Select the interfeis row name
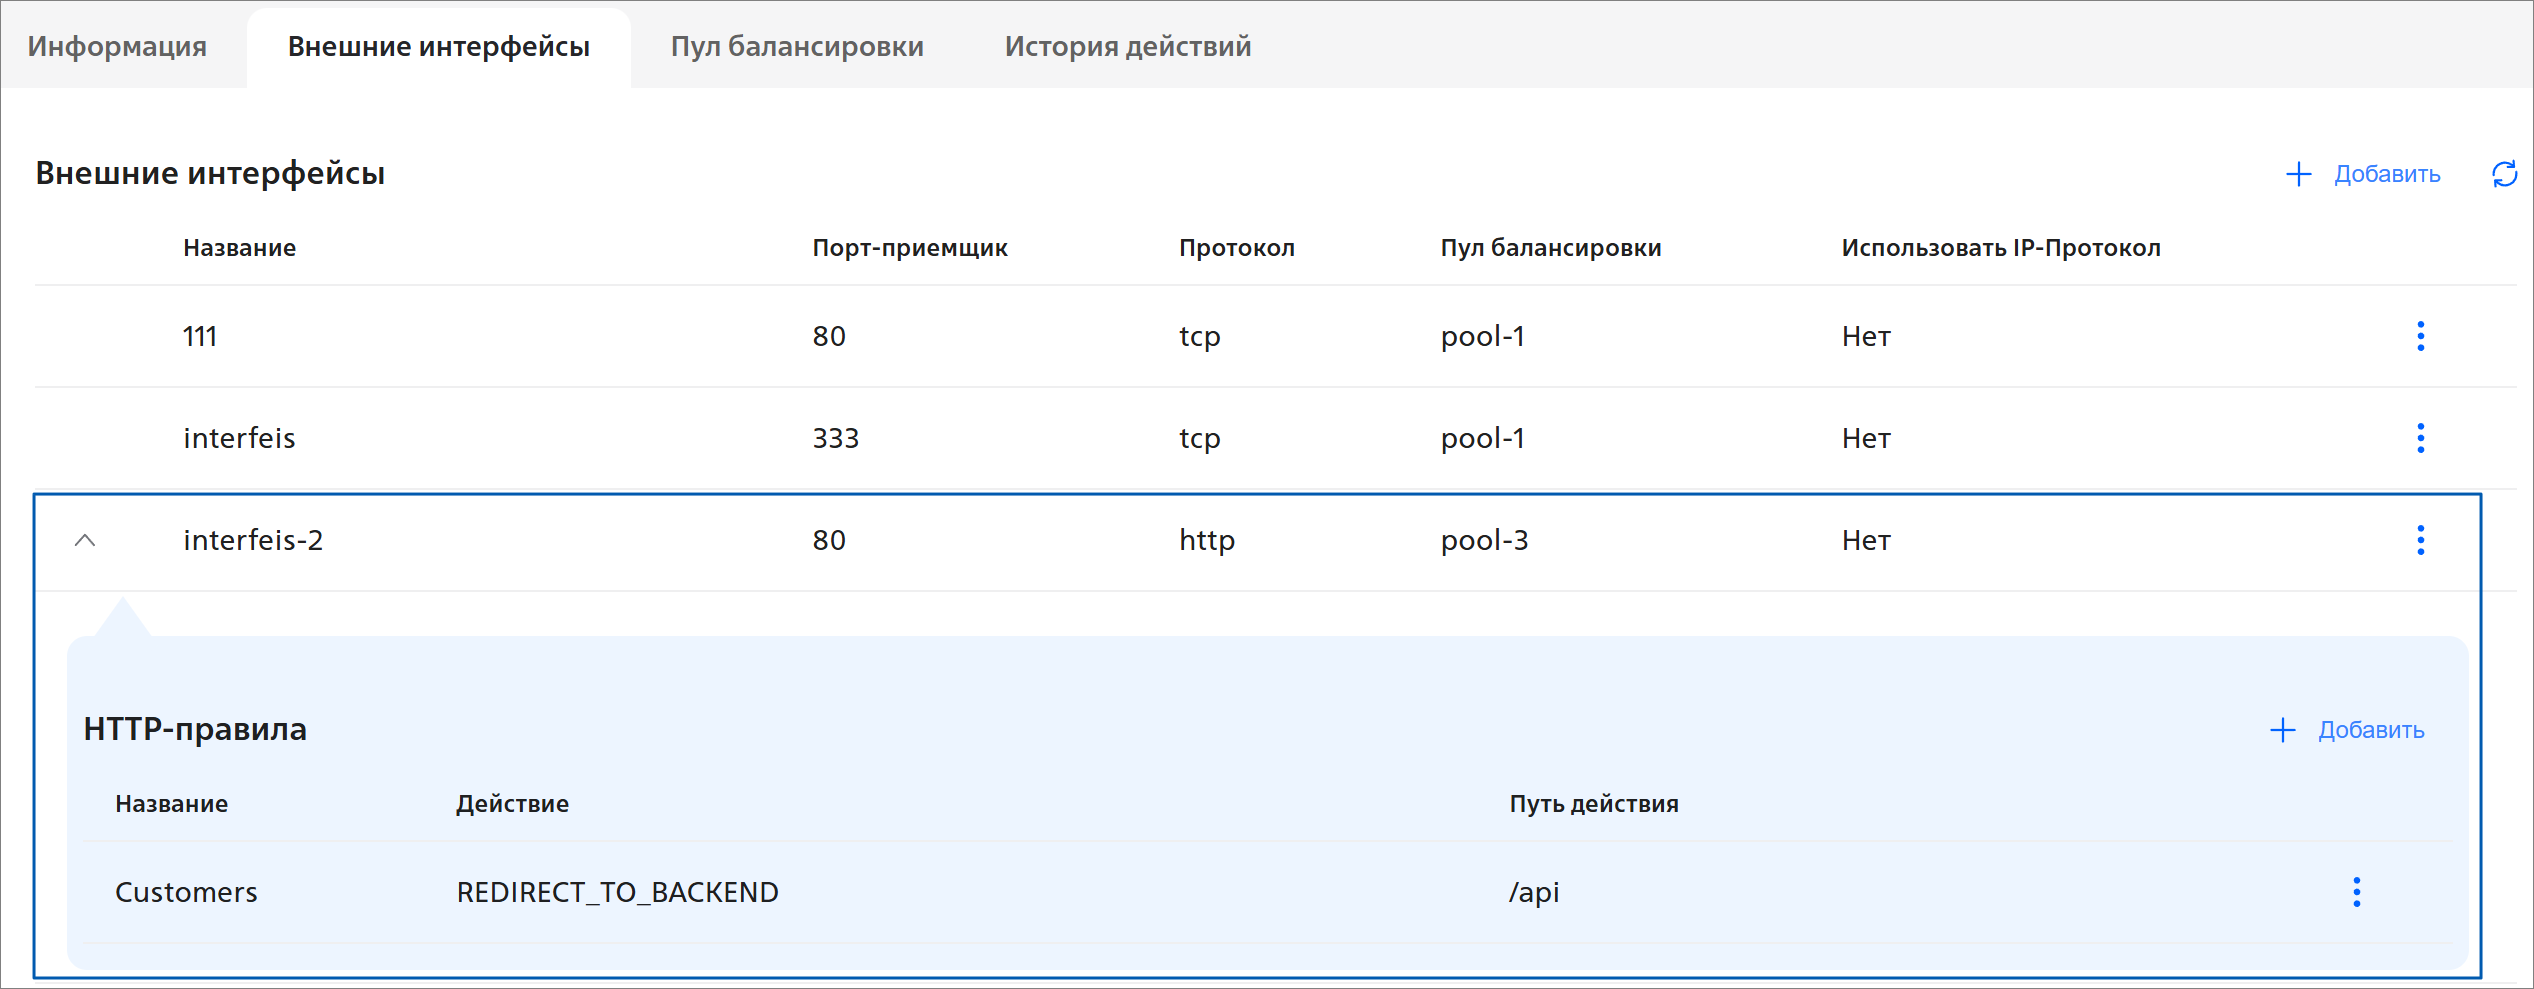The image size is (2534, 989). 239,438
